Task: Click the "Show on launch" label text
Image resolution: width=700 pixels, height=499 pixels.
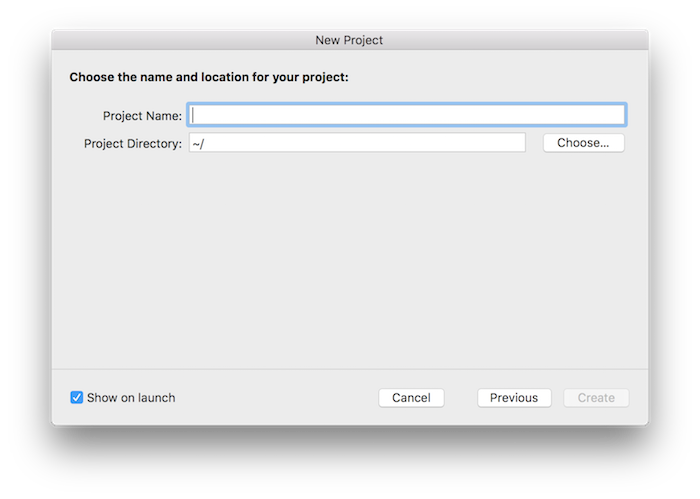Action: click(x=131, y=398)
